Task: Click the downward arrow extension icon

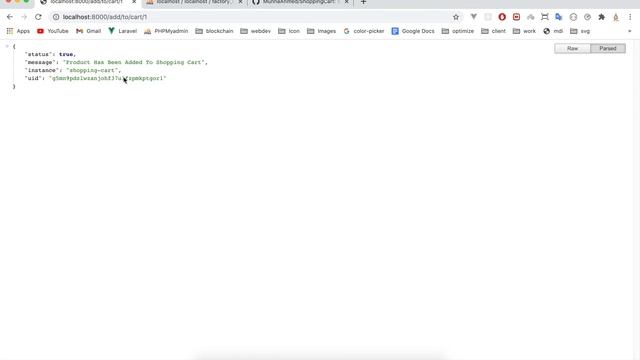Action: [x=473, y=17]
